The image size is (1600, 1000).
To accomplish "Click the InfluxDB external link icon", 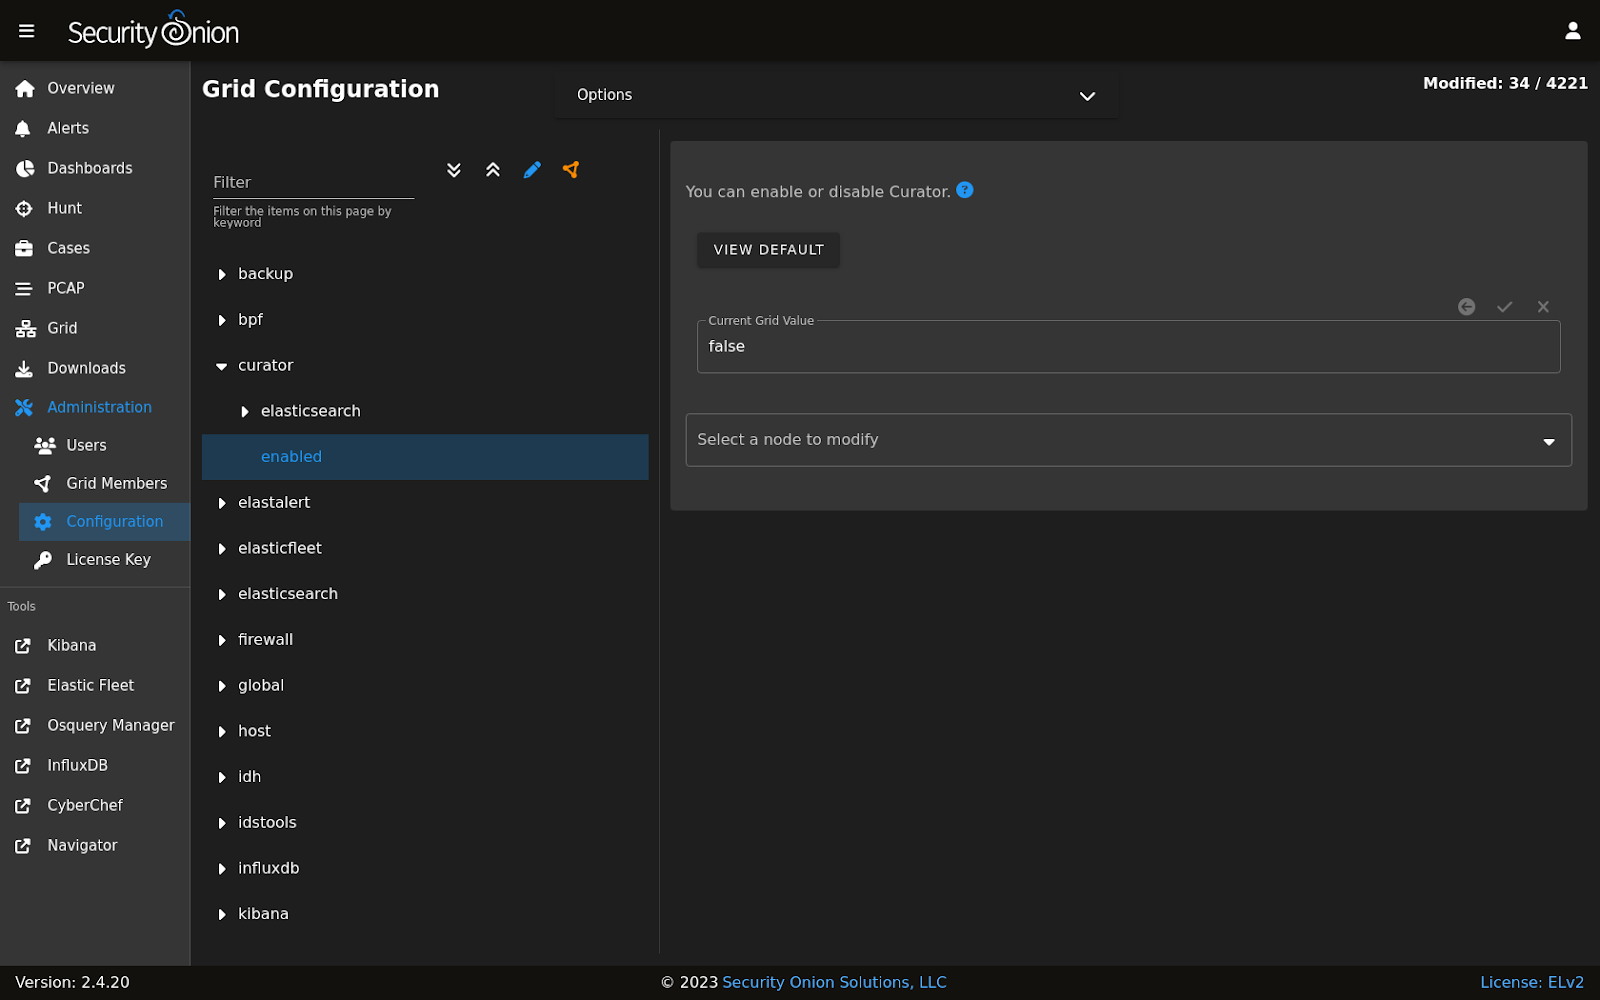I will click(x=23, y=765).
